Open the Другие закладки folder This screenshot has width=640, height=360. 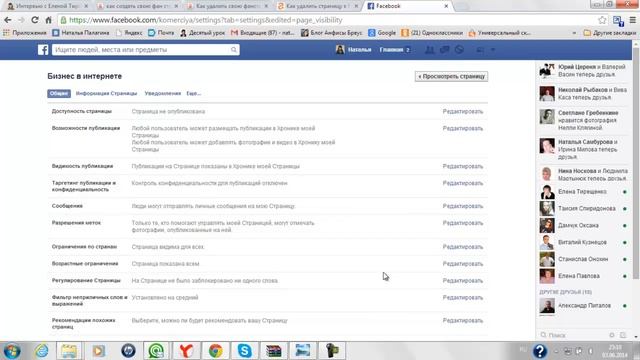610,33
